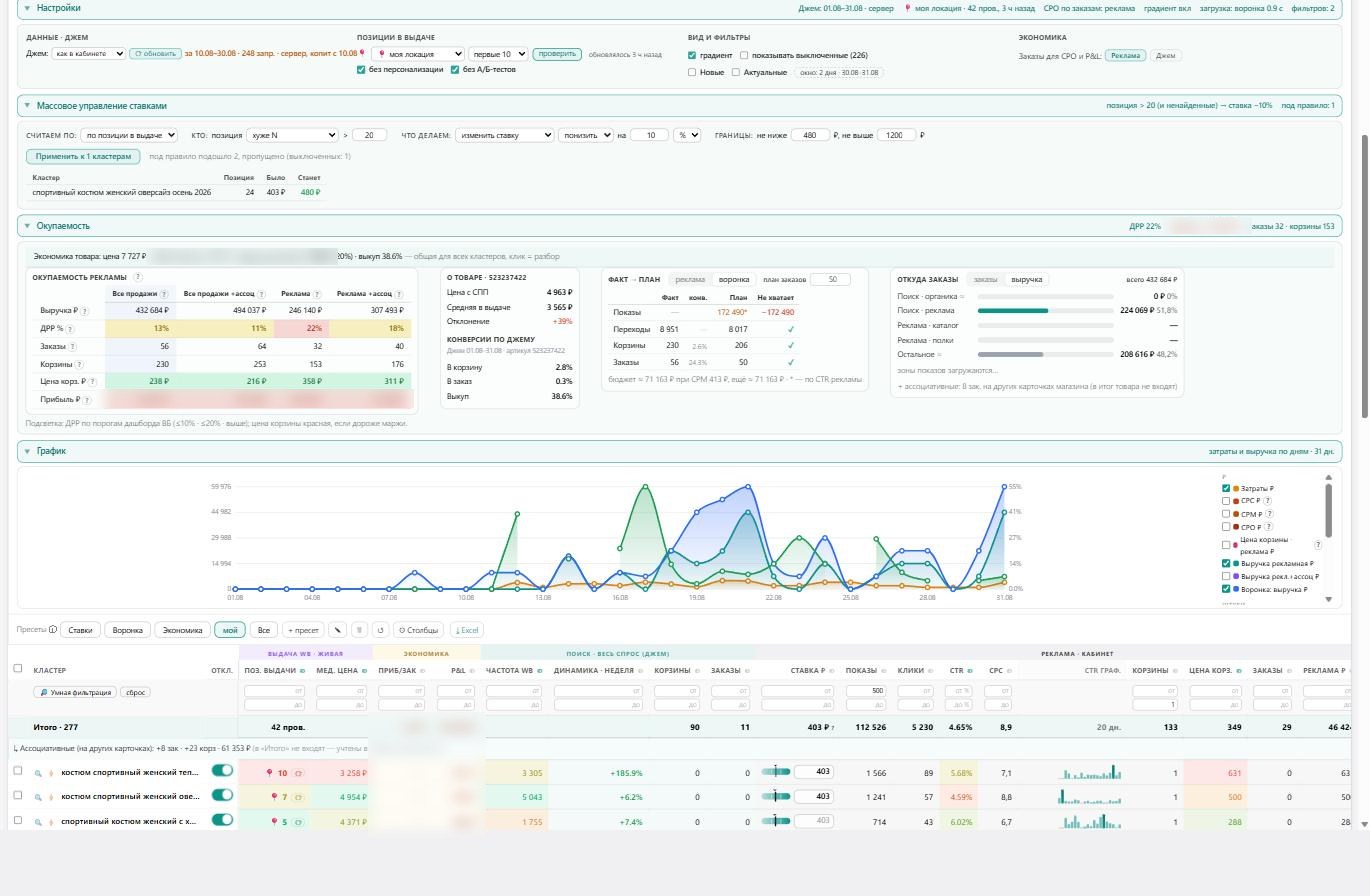
Task: Click the bid slider for the 1 566 показы row
Action: coord(776,771)
